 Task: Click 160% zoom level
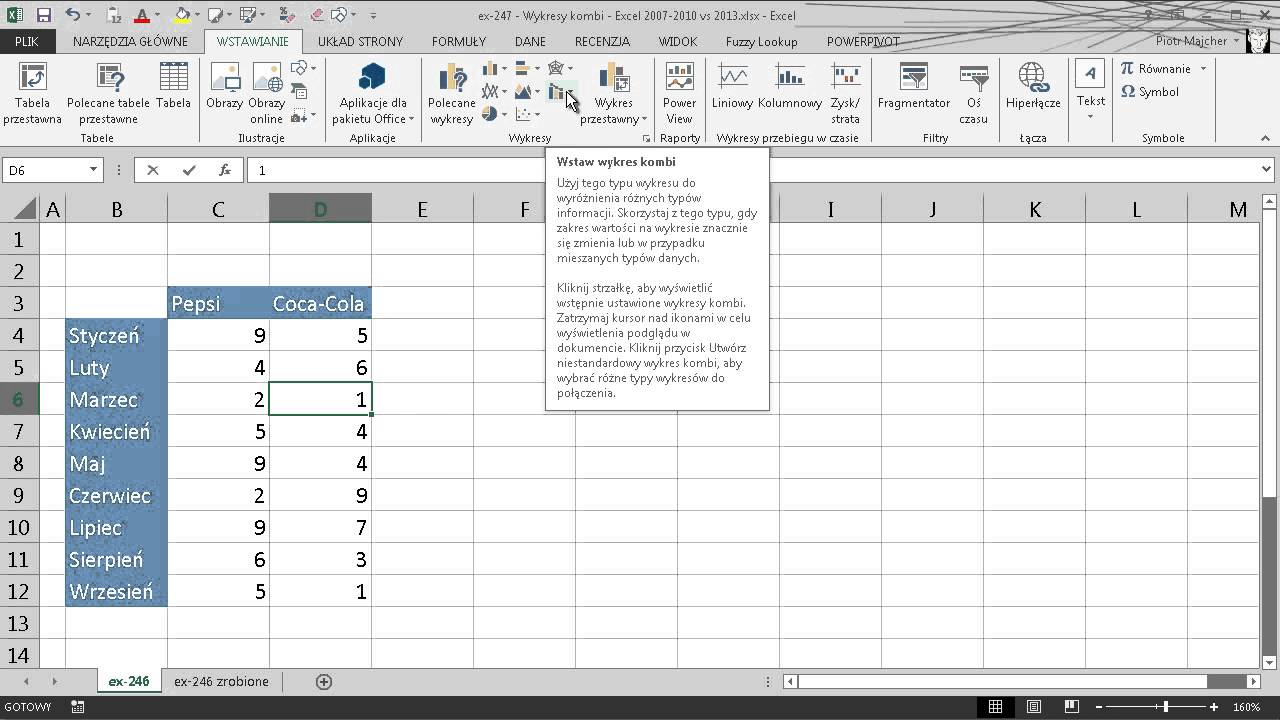(x=1247, y=707)
